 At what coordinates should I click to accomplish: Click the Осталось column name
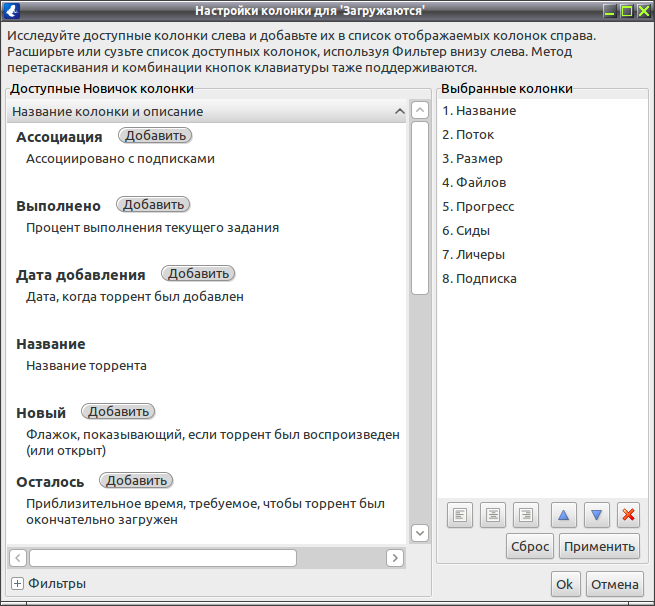[50, 482]
